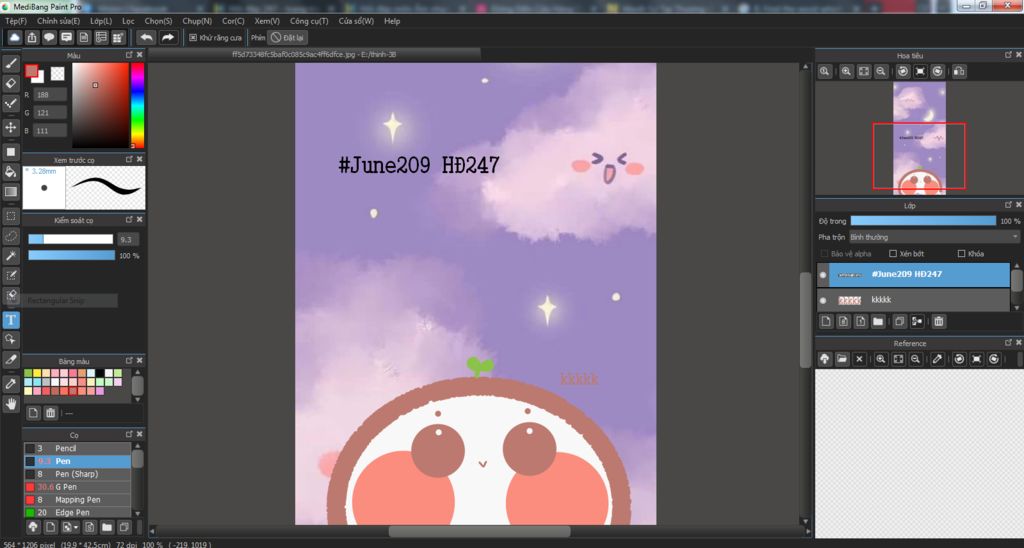Hide the #June209 HĐ247 layer

823,275
